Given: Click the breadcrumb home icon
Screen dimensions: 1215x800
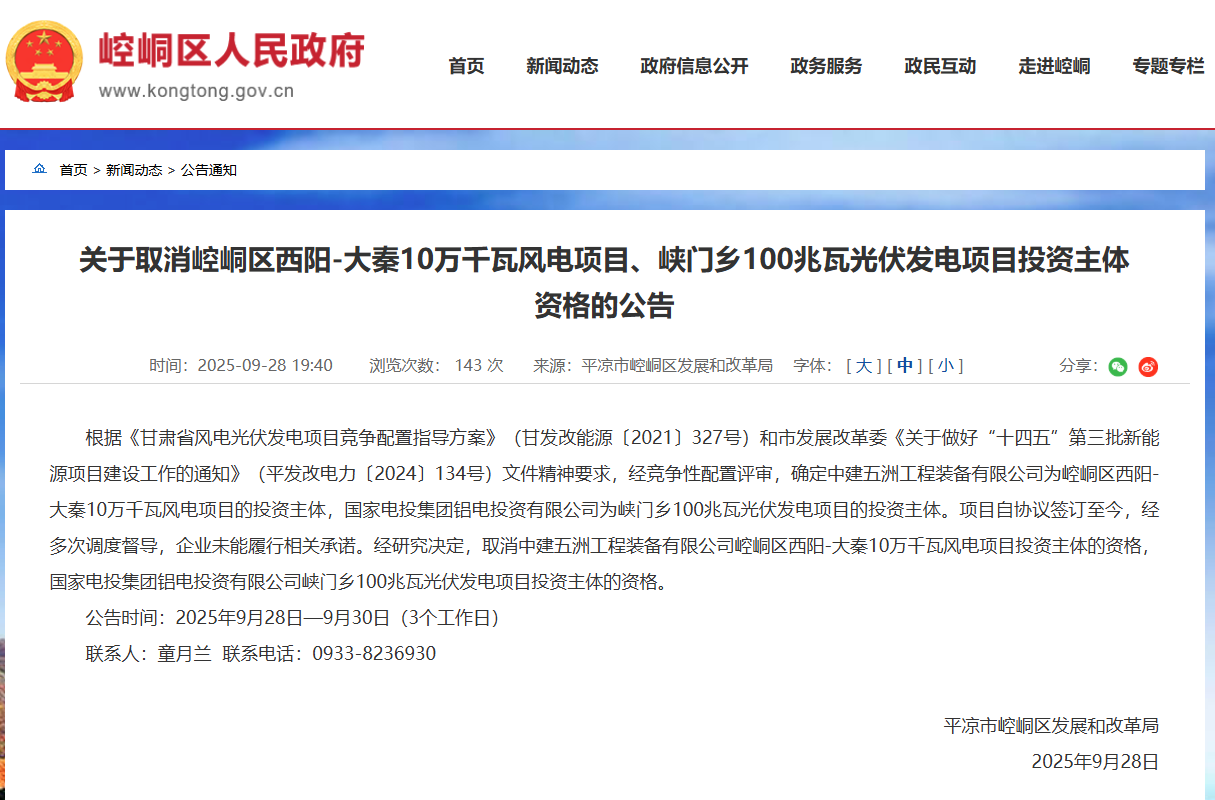Looking at the screenshot, I should (x=40, y=169).
